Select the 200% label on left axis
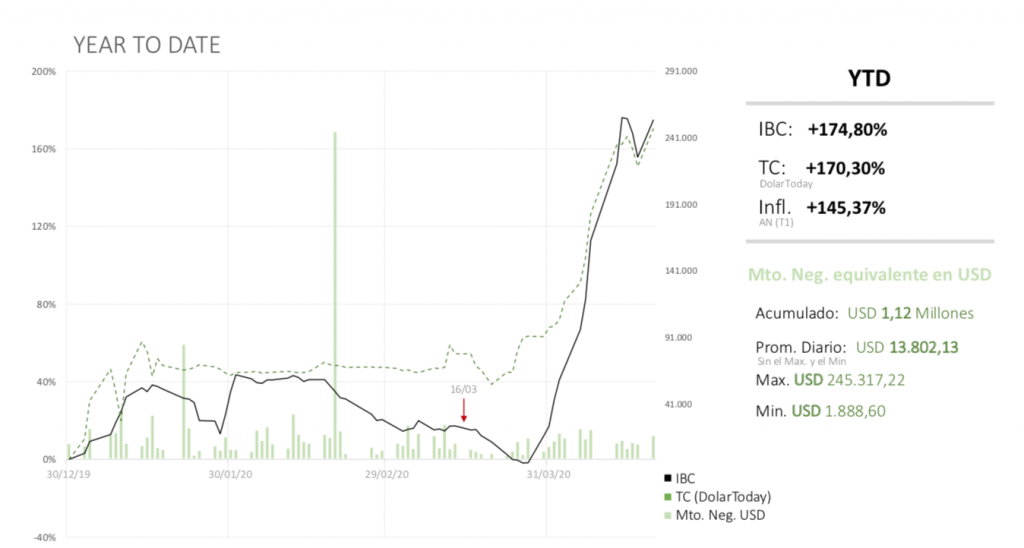 pyautogui.click(x=43, y=72)
